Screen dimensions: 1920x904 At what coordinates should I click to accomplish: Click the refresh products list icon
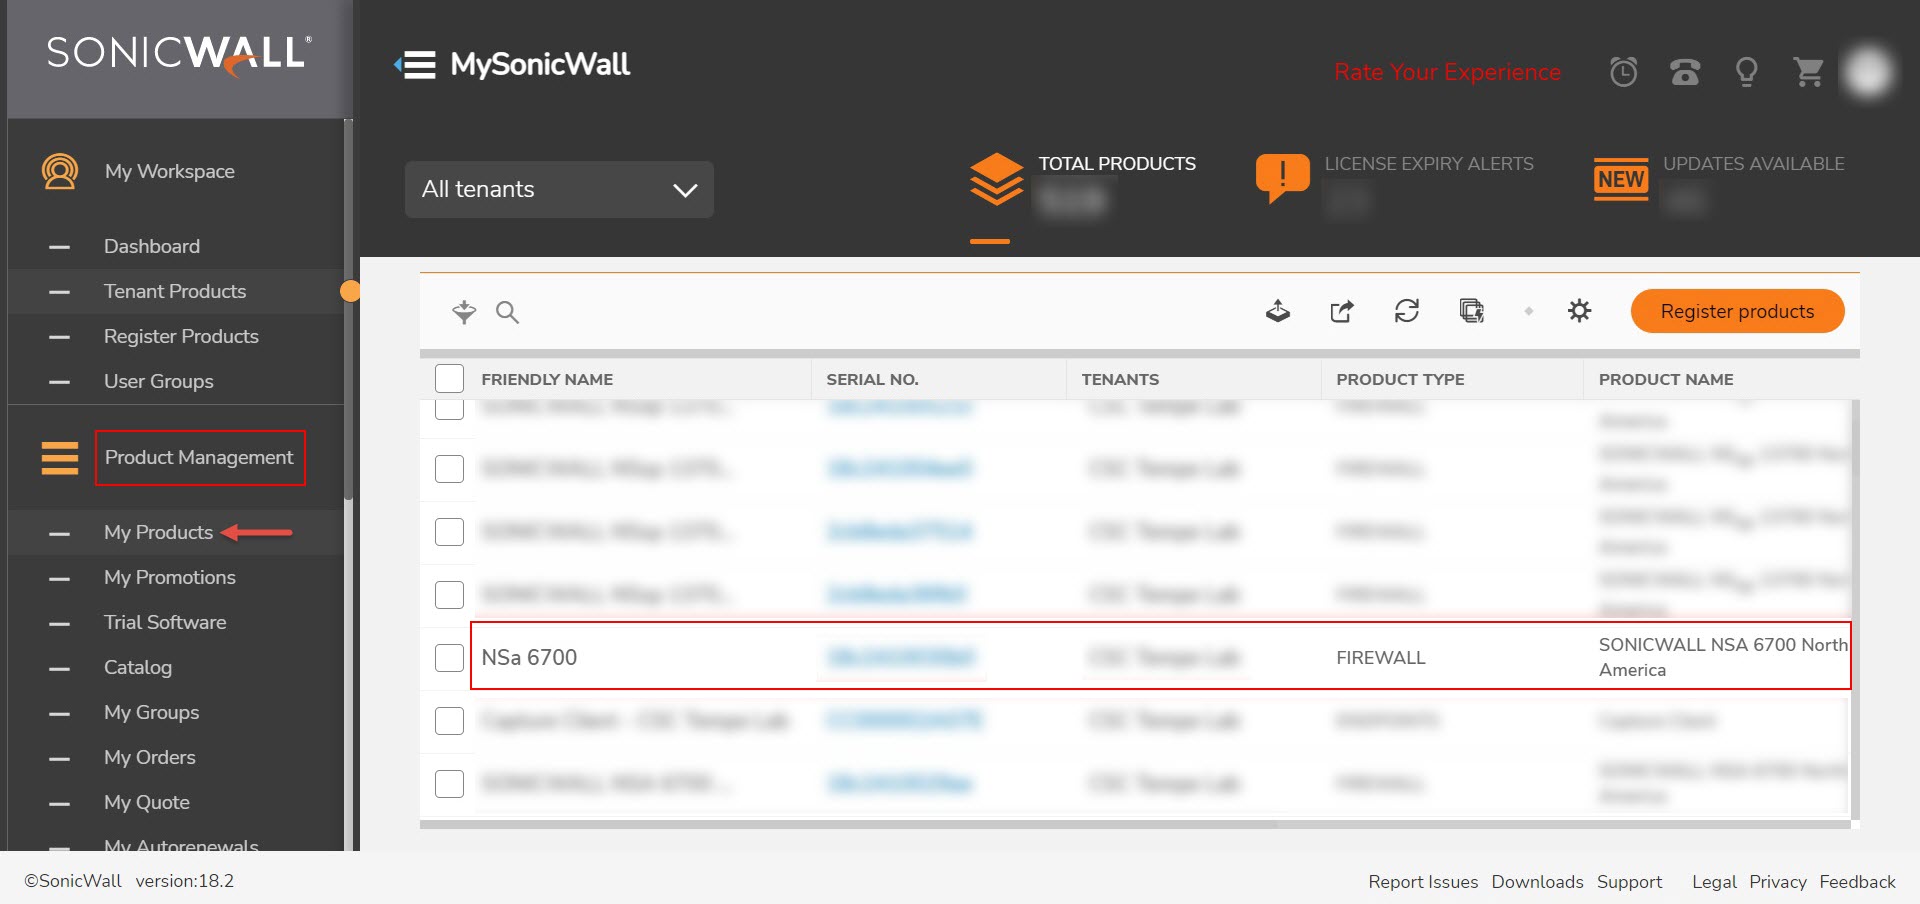click(1407, 311)
